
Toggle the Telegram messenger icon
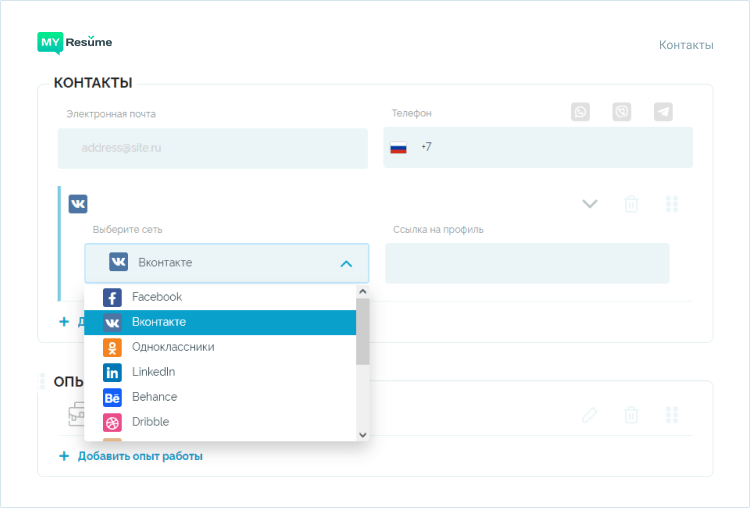(x=663, y=112)
